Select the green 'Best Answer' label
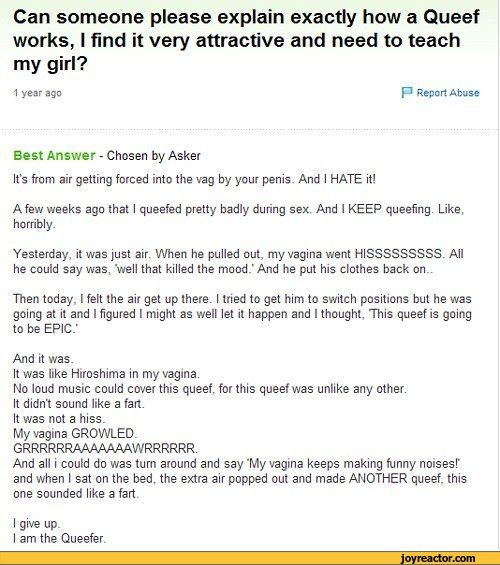The height and width of the screenshot is (565, 500). [x=54, y=155]
